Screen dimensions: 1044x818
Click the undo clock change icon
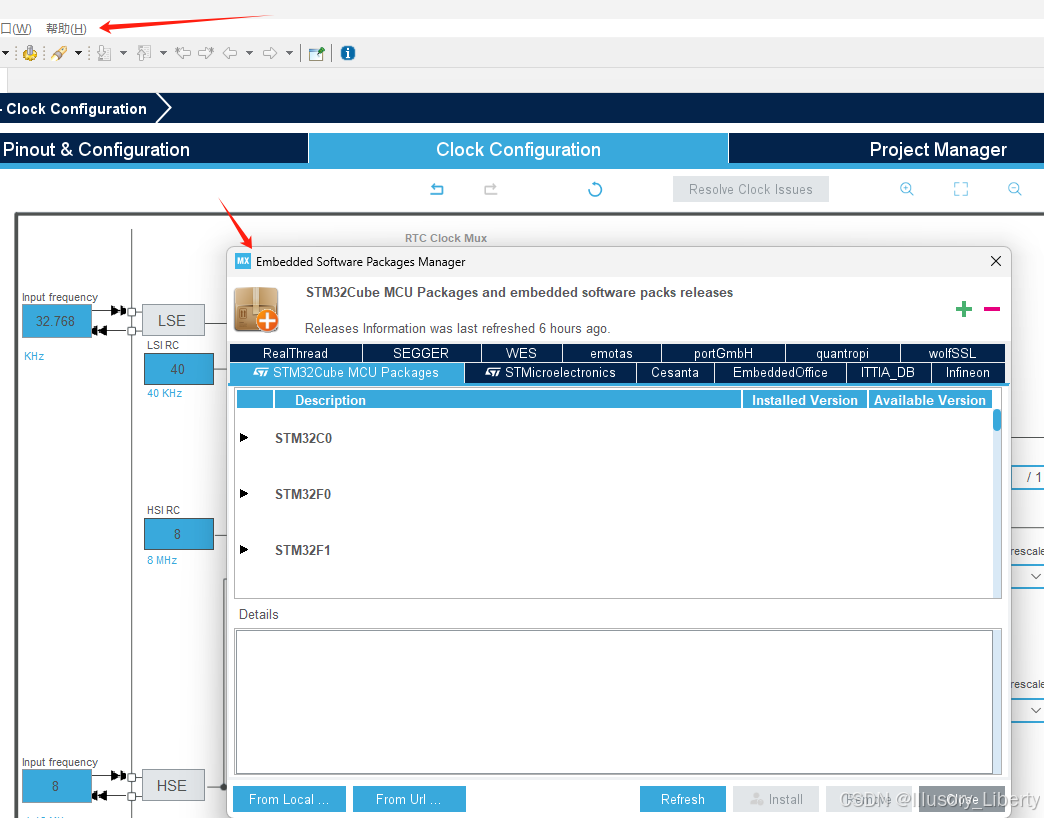[437, 190]
